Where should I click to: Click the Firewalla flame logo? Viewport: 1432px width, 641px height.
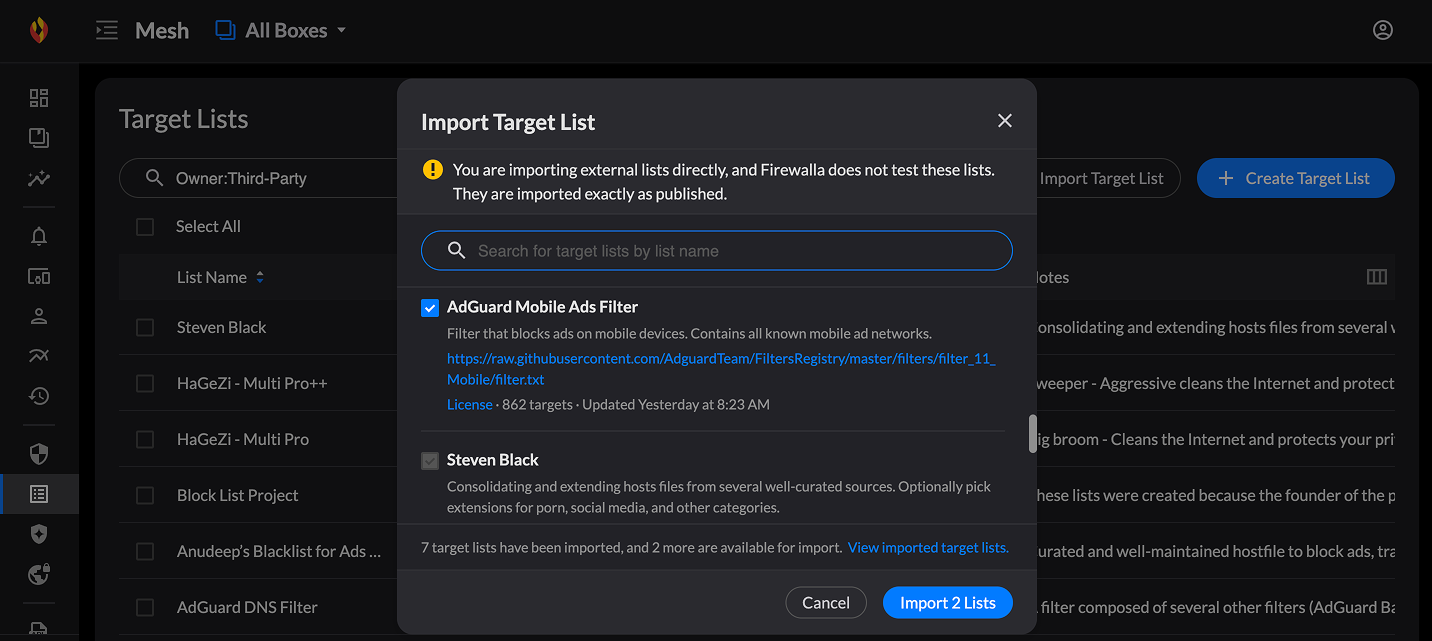coord(39,30)
